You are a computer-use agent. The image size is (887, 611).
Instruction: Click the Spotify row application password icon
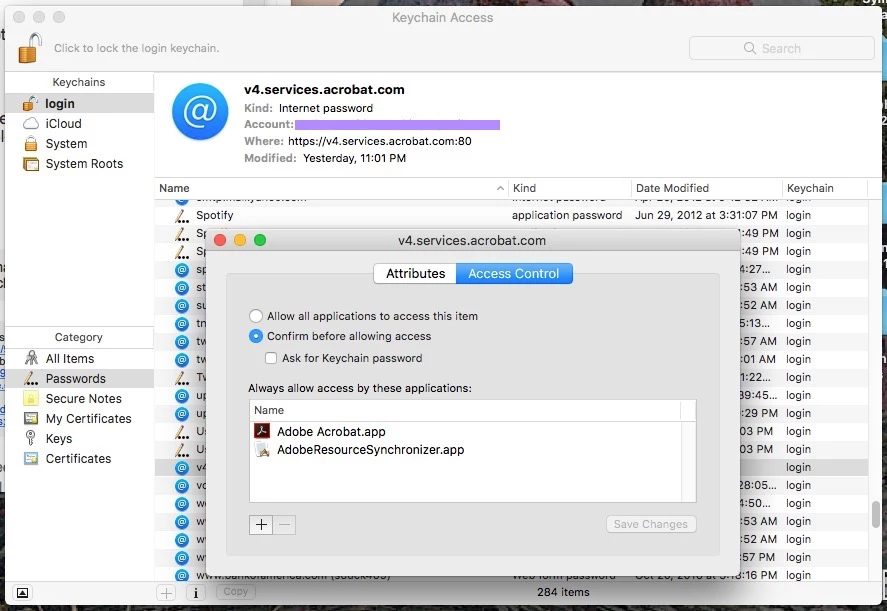[x=182, y=215]
